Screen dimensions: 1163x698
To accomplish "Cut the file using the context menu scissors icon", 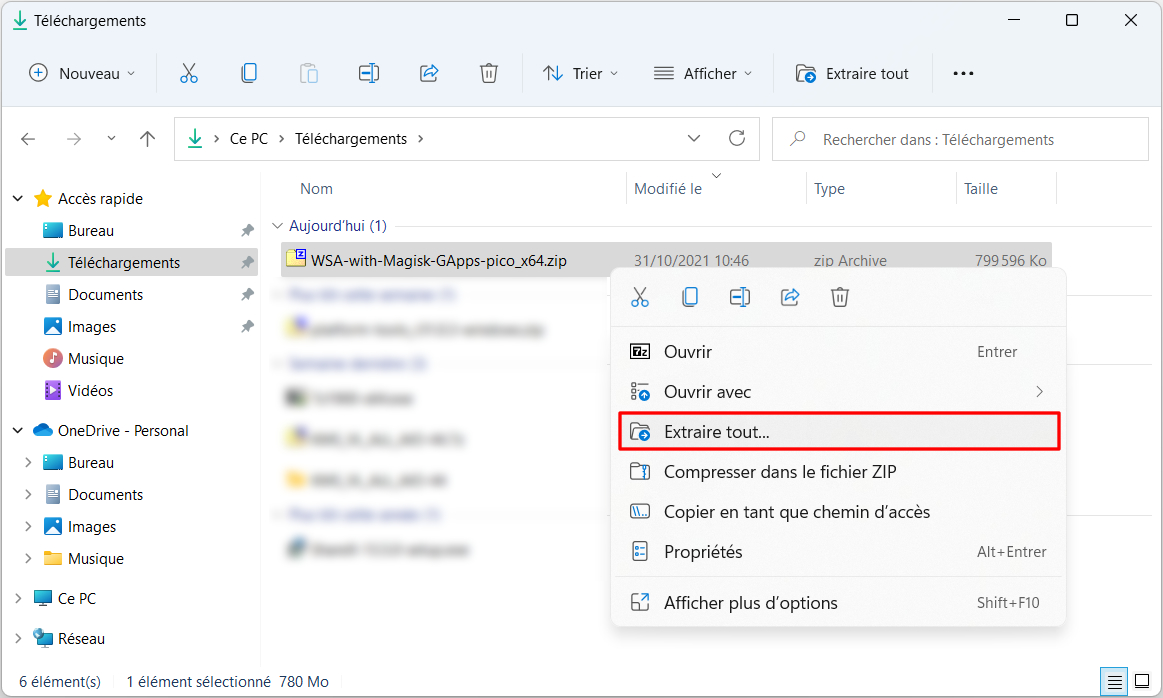I will (639, 297).
